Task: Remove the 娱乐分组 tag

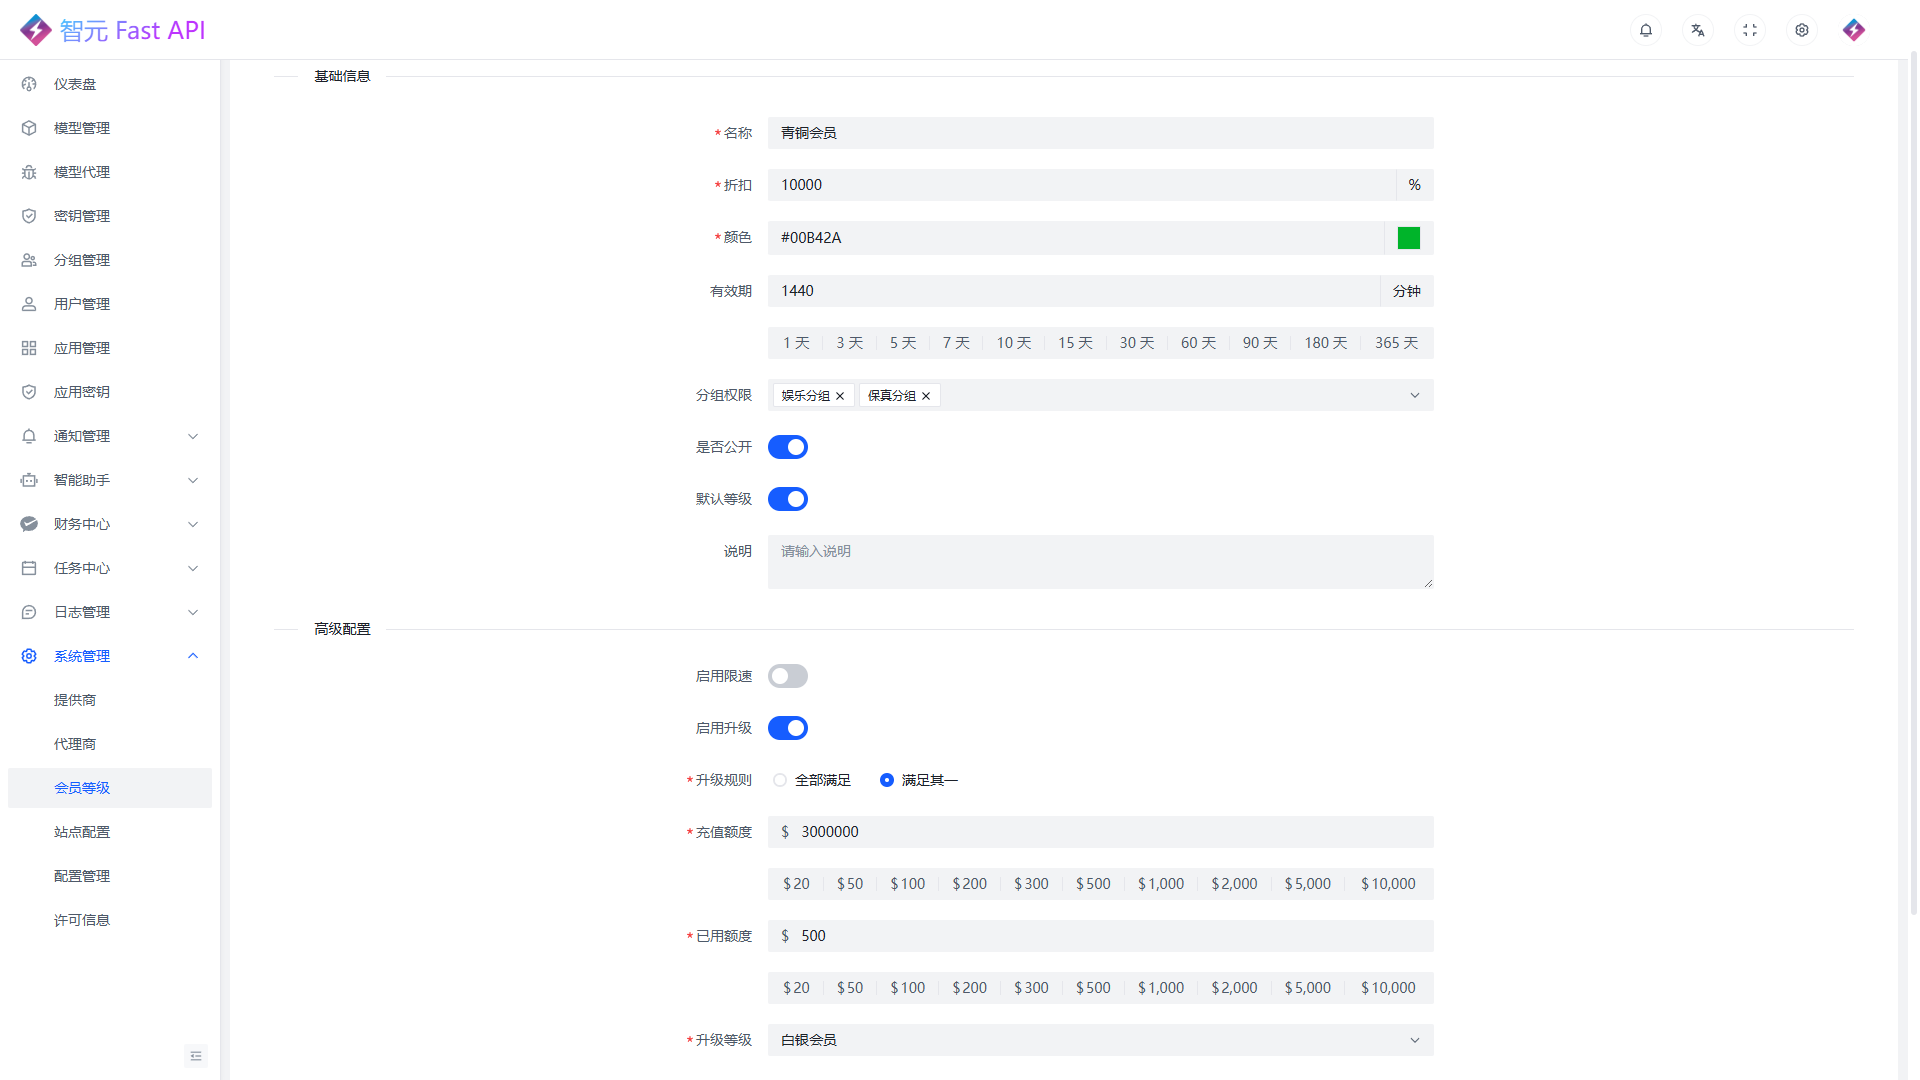Action: click(840, 396)
